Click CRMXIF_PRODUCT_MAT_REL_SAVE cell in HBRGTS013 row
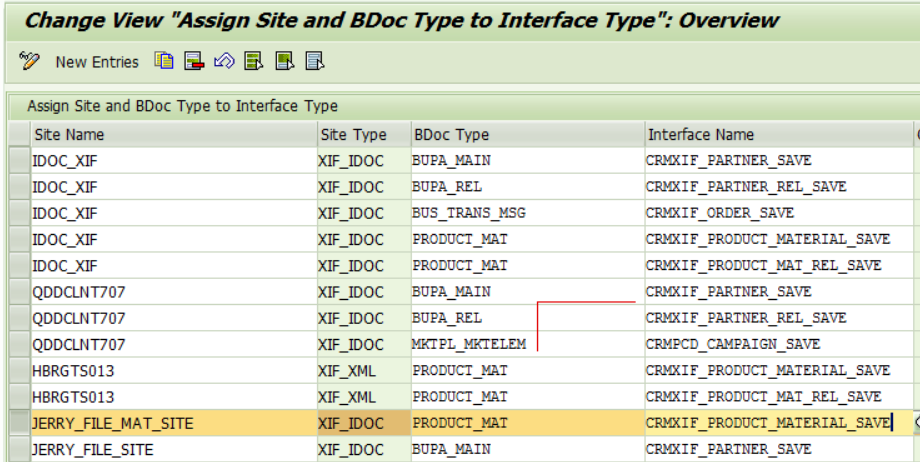The width and height of the screenshot is (920, 462). pyautogui.click(x=779, y=397)
